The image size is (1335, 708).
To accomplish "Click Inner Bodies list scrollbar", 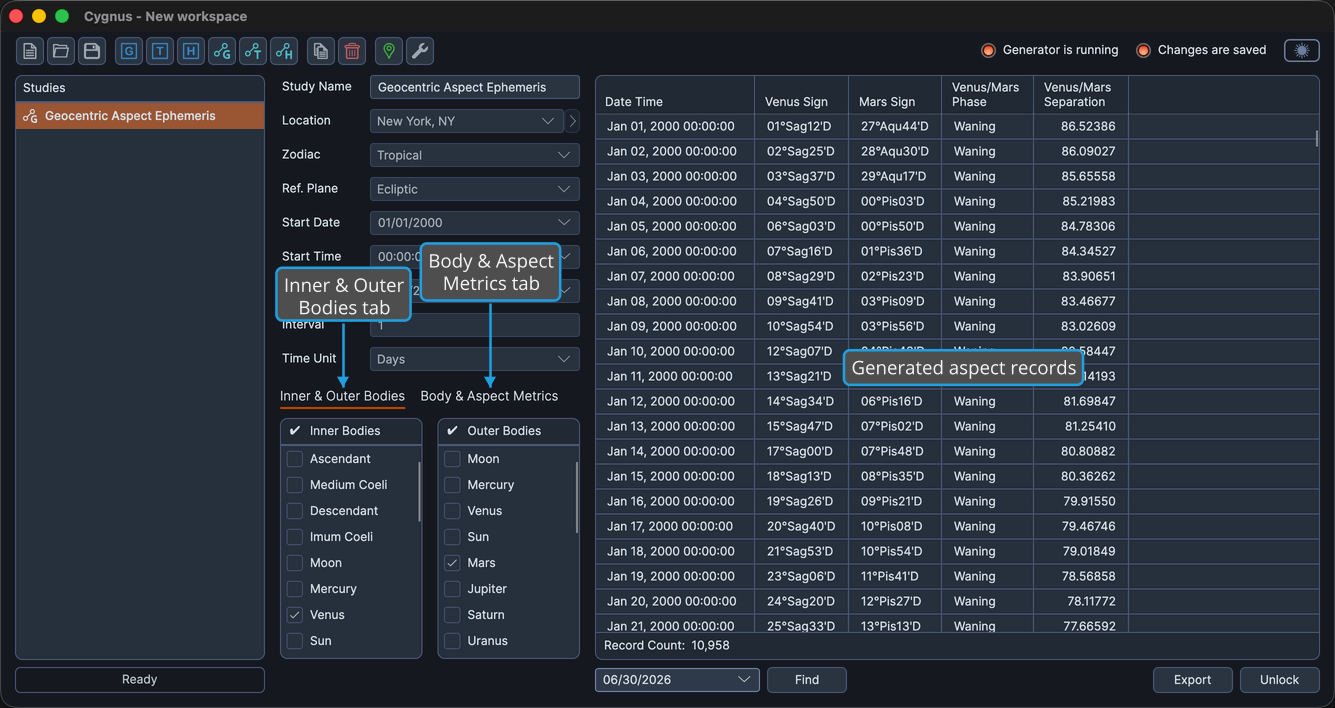I will point(419,491).
